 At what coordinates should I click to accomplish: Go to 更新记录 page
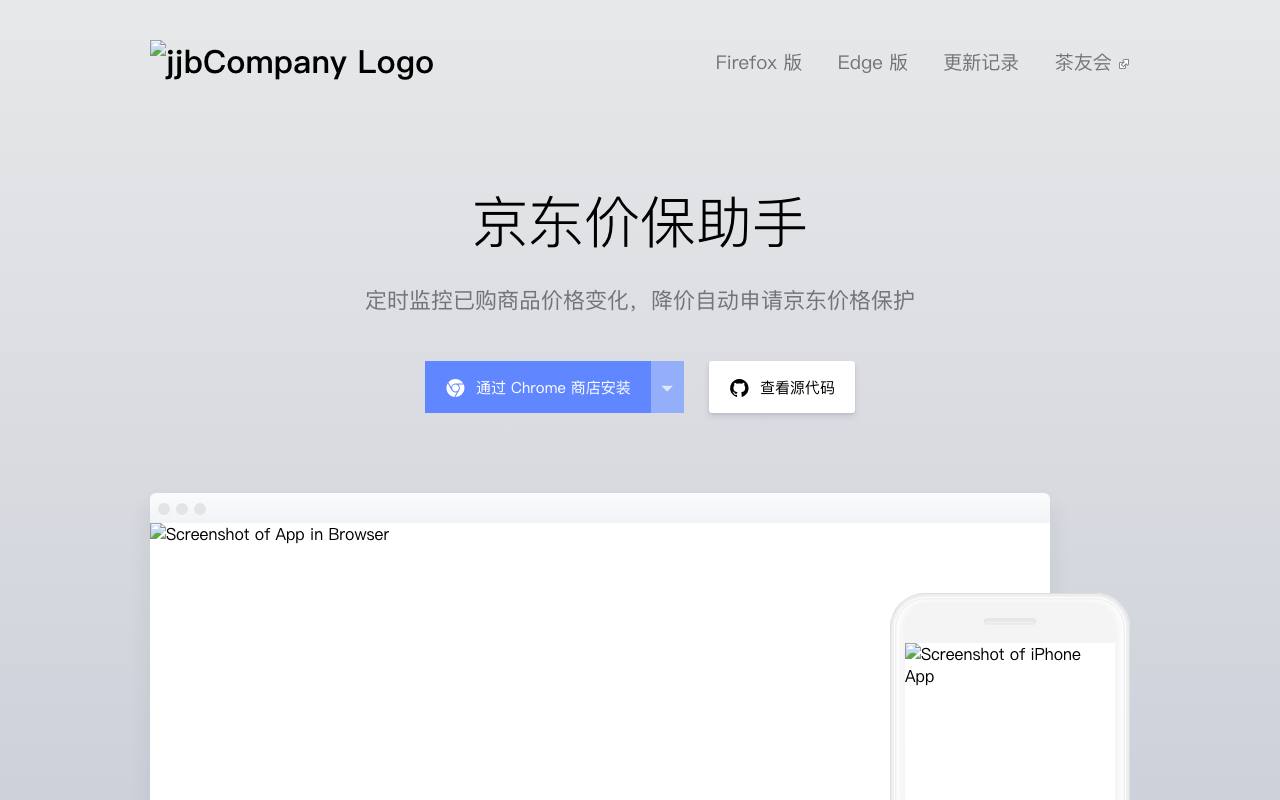(x=981, y=63)
